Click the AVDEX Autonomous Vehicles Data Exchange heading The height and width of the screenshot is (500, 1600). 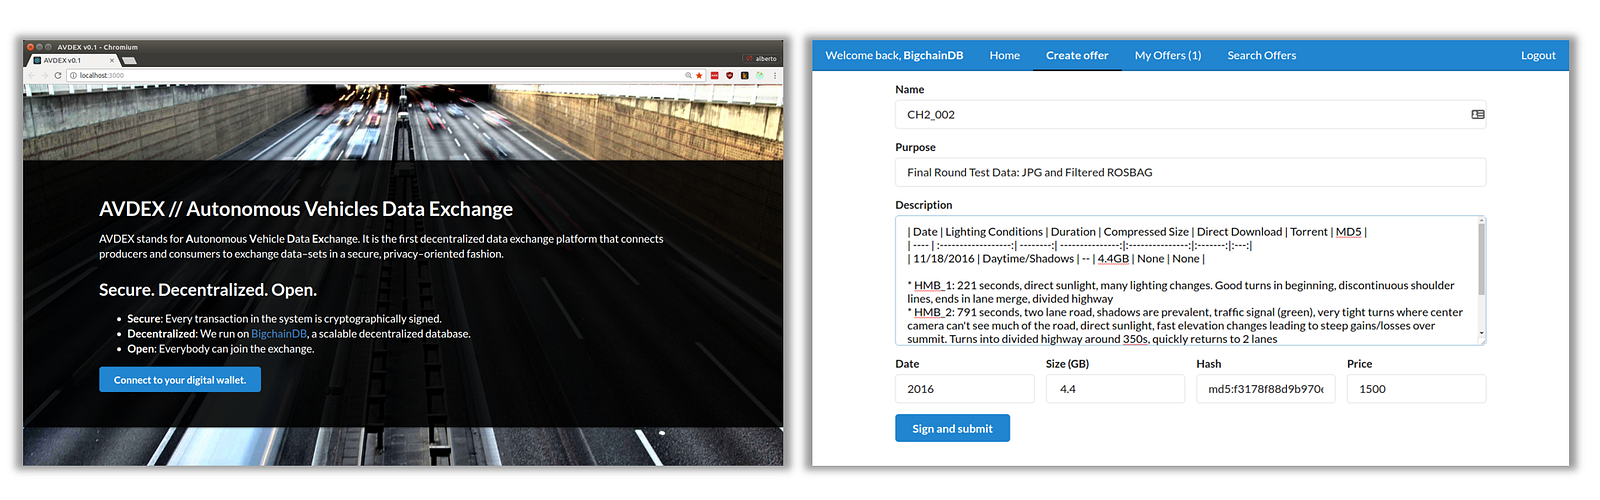tap(306, 209)
